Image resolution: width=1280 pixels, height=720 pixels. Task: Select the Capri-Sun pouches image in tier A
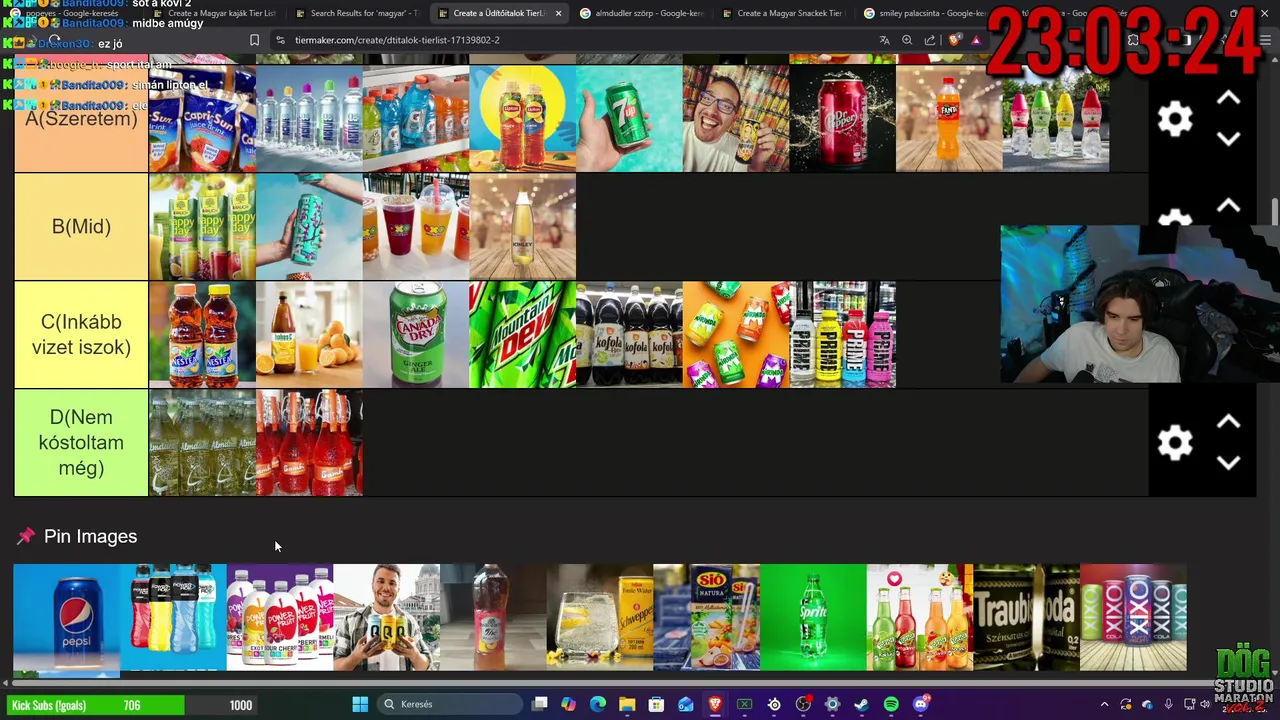pyautogui.click(x=202, y=118)
